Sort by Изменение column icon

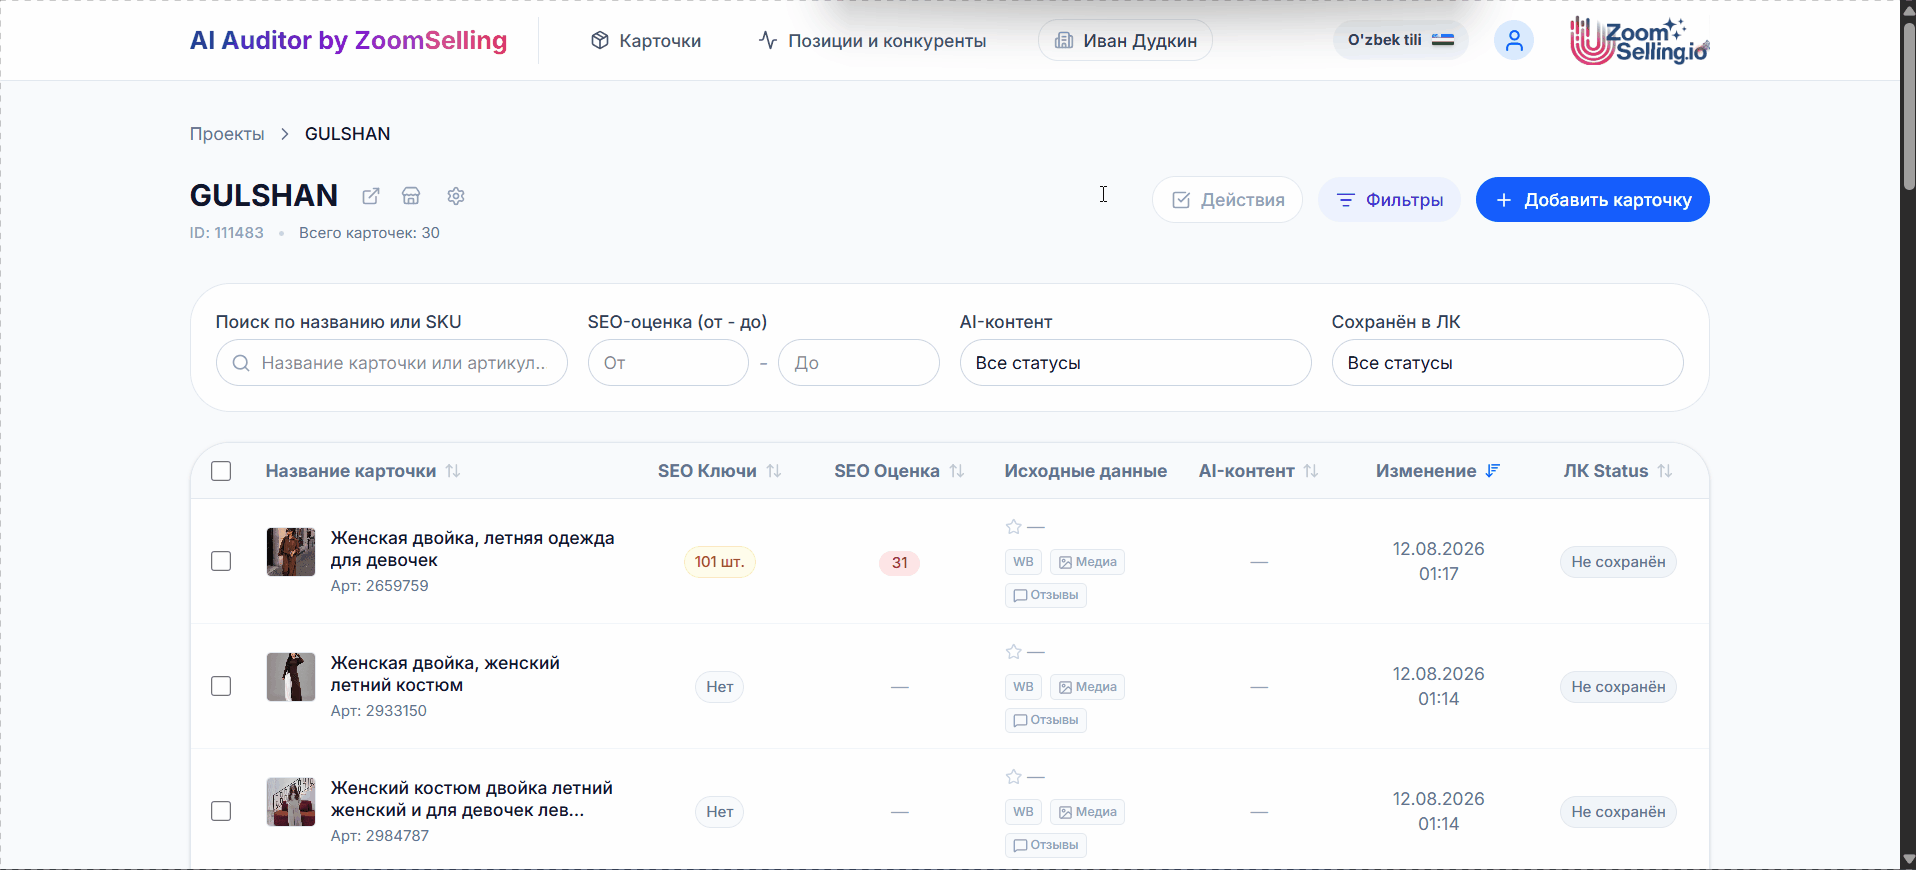[1493, 471]
